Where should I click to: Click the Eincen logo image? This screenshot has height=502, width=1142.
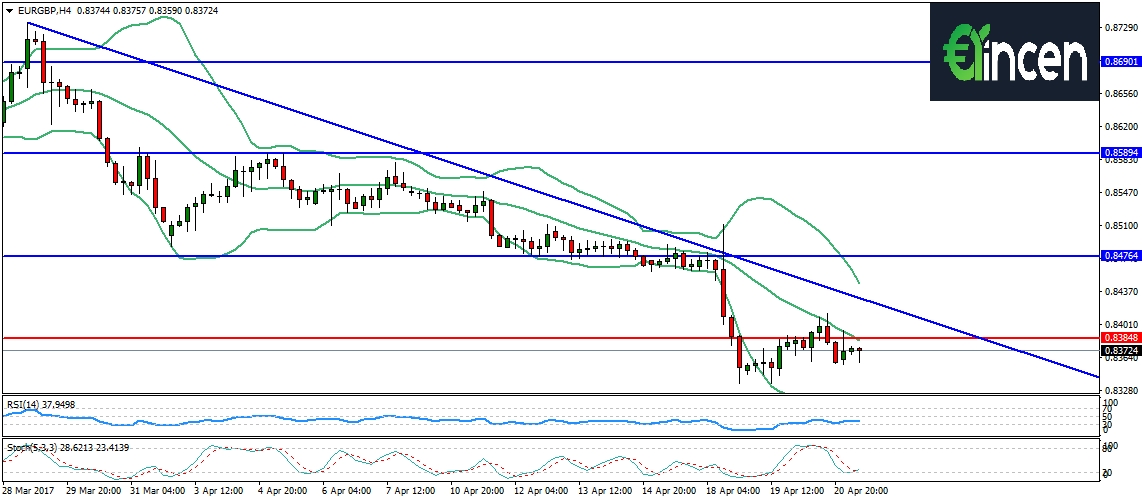tap(1013, 52)
